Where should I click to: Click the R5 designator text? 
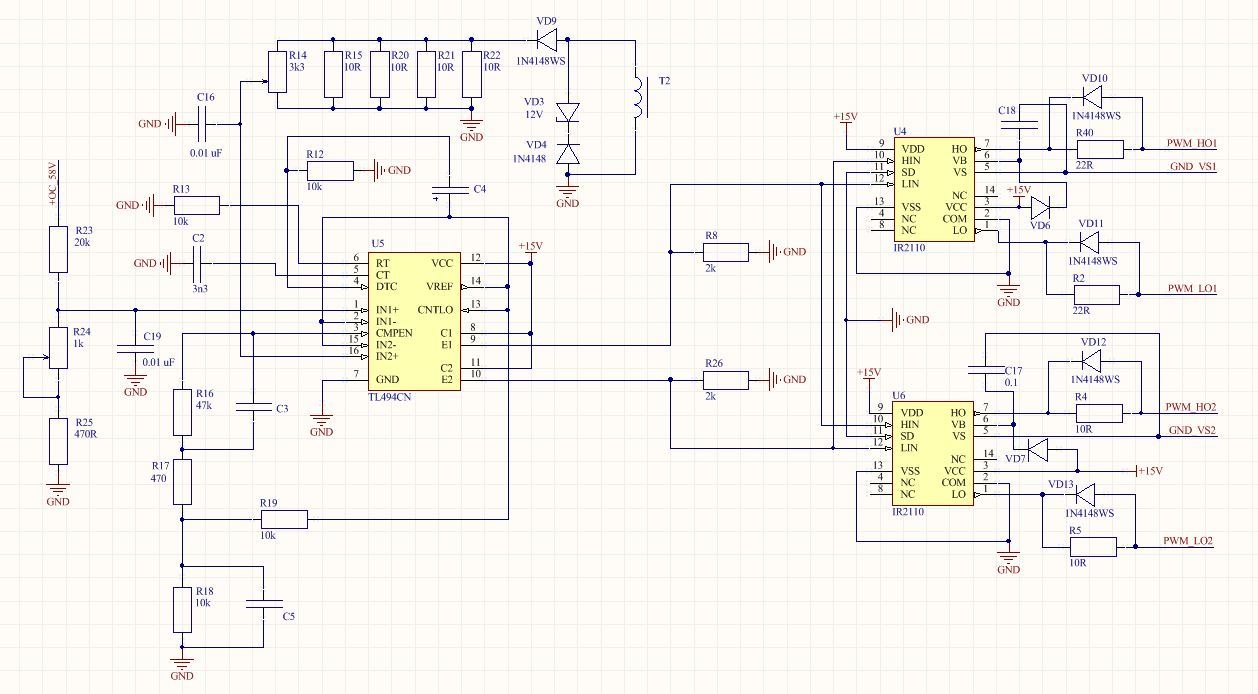click(1075, 530)
